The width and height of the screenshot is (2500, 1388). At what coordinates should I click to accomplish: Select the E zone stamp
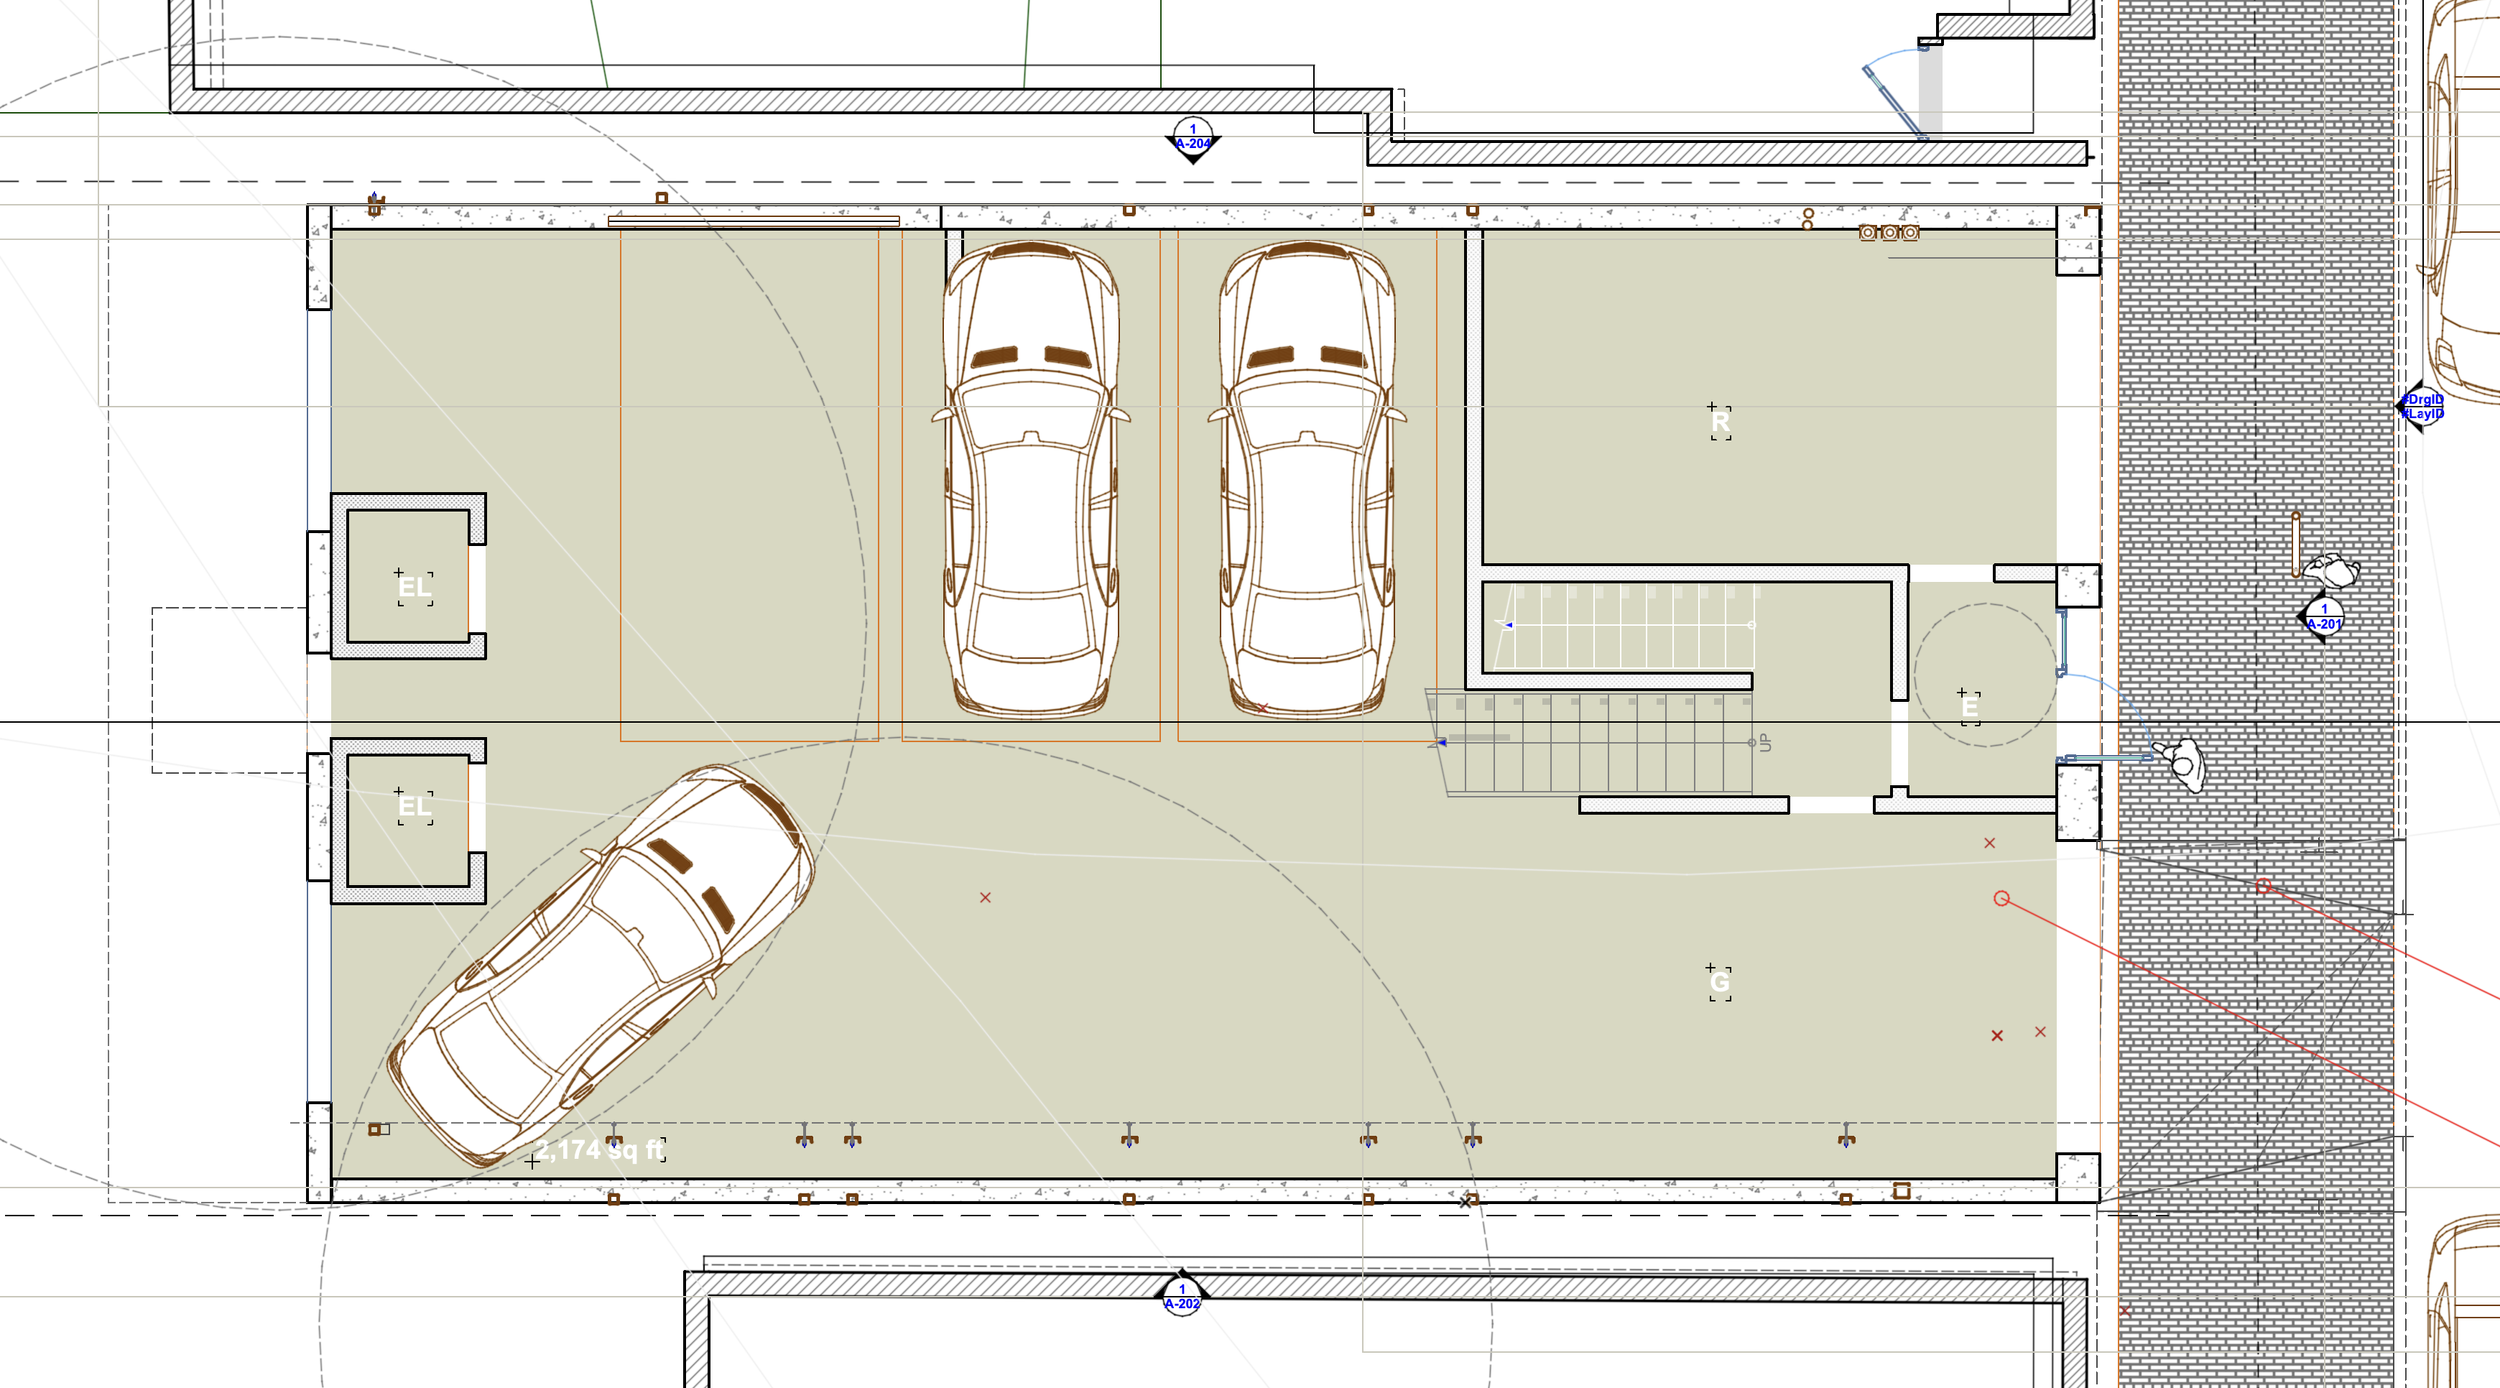1970,707
